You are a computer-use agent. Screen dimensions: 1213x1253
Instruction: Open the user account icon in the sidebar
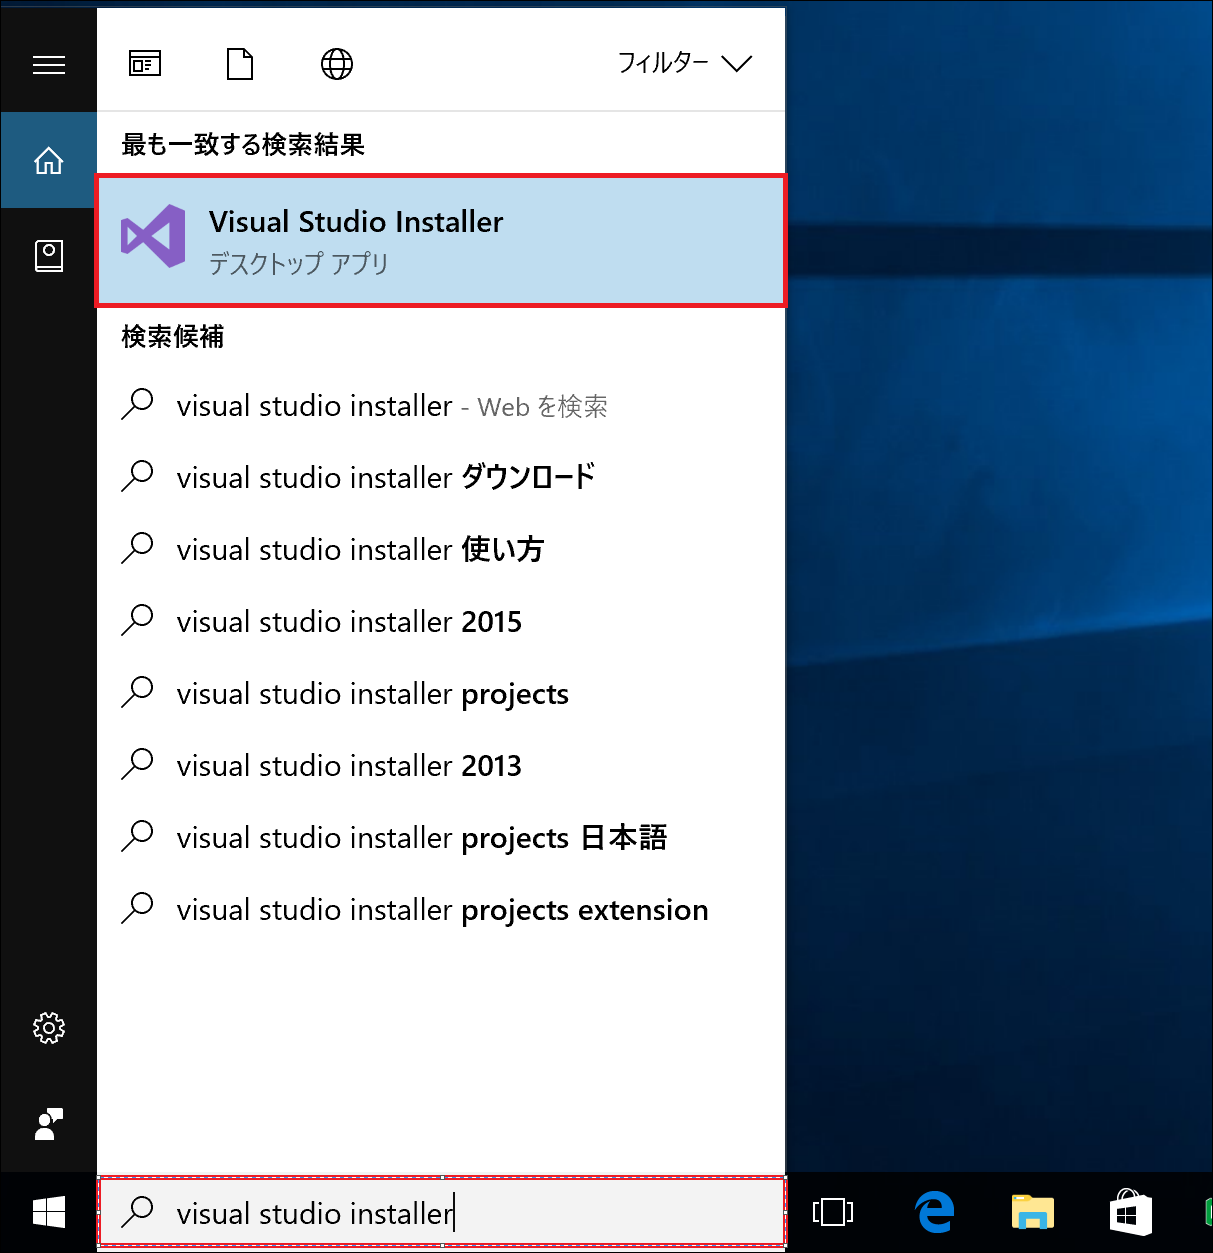click(x=48, y=1124)
